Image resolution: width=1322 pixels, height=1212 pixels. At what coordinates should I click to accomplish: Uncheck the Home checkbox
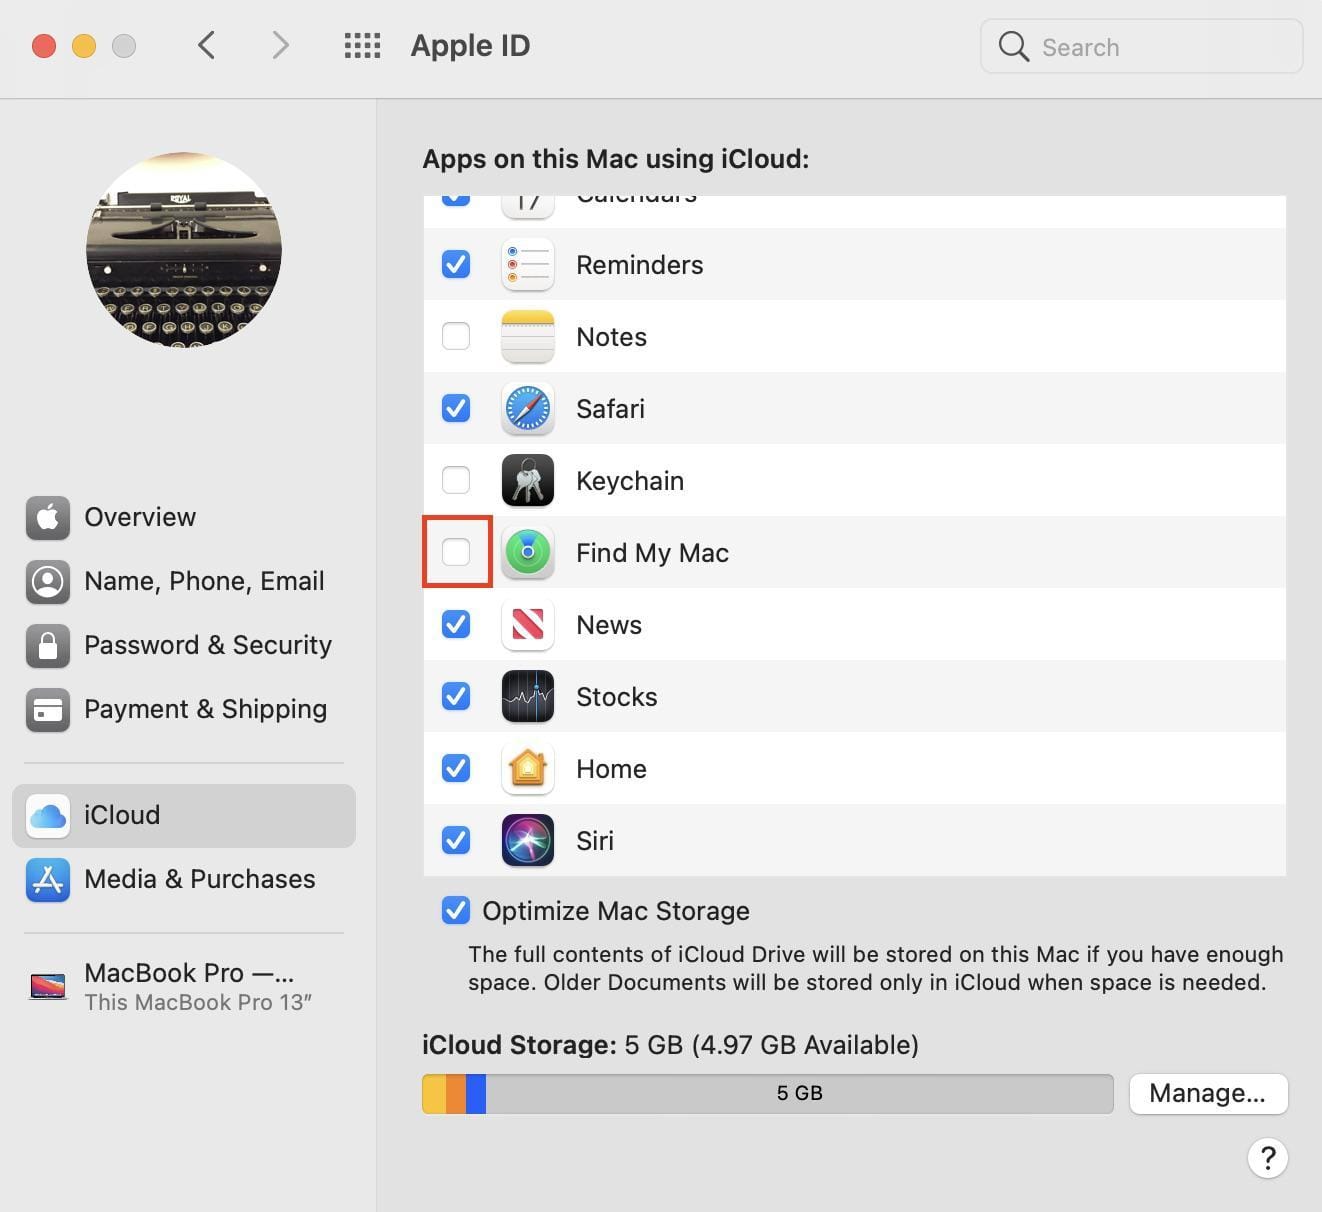pyautogui.click(x=456, y=769)
